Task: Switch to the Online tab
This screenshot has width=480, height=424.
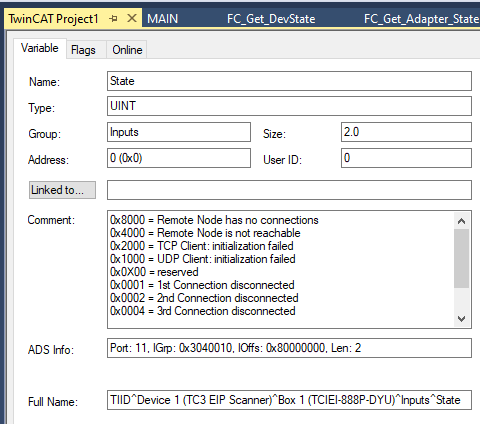Action: coord(127,50)
